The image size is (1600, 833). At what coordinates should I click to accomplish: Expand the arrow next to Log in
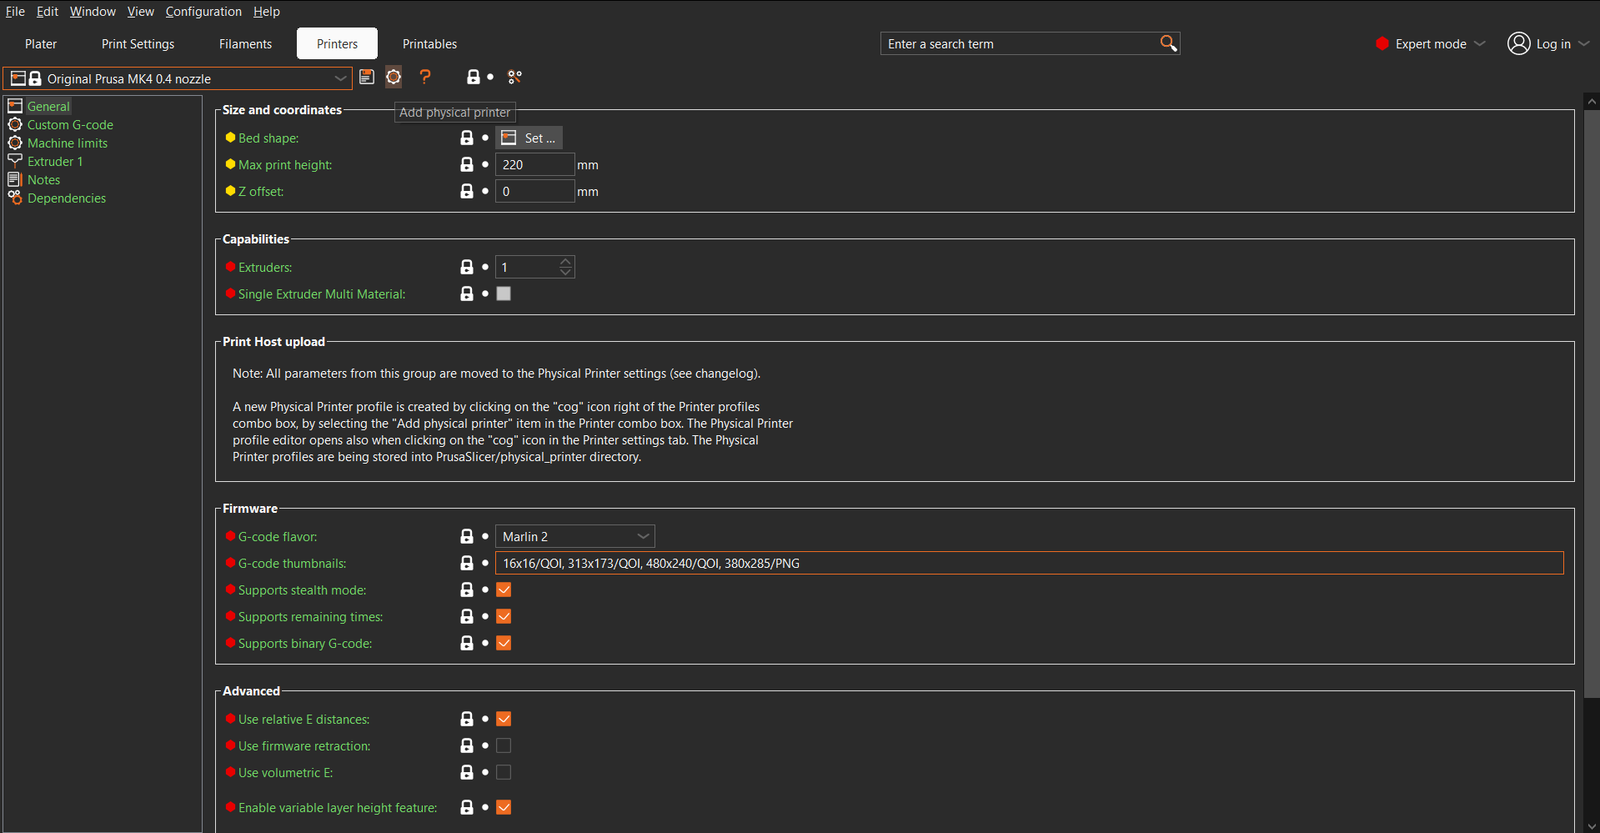(x=1584, y=44)
